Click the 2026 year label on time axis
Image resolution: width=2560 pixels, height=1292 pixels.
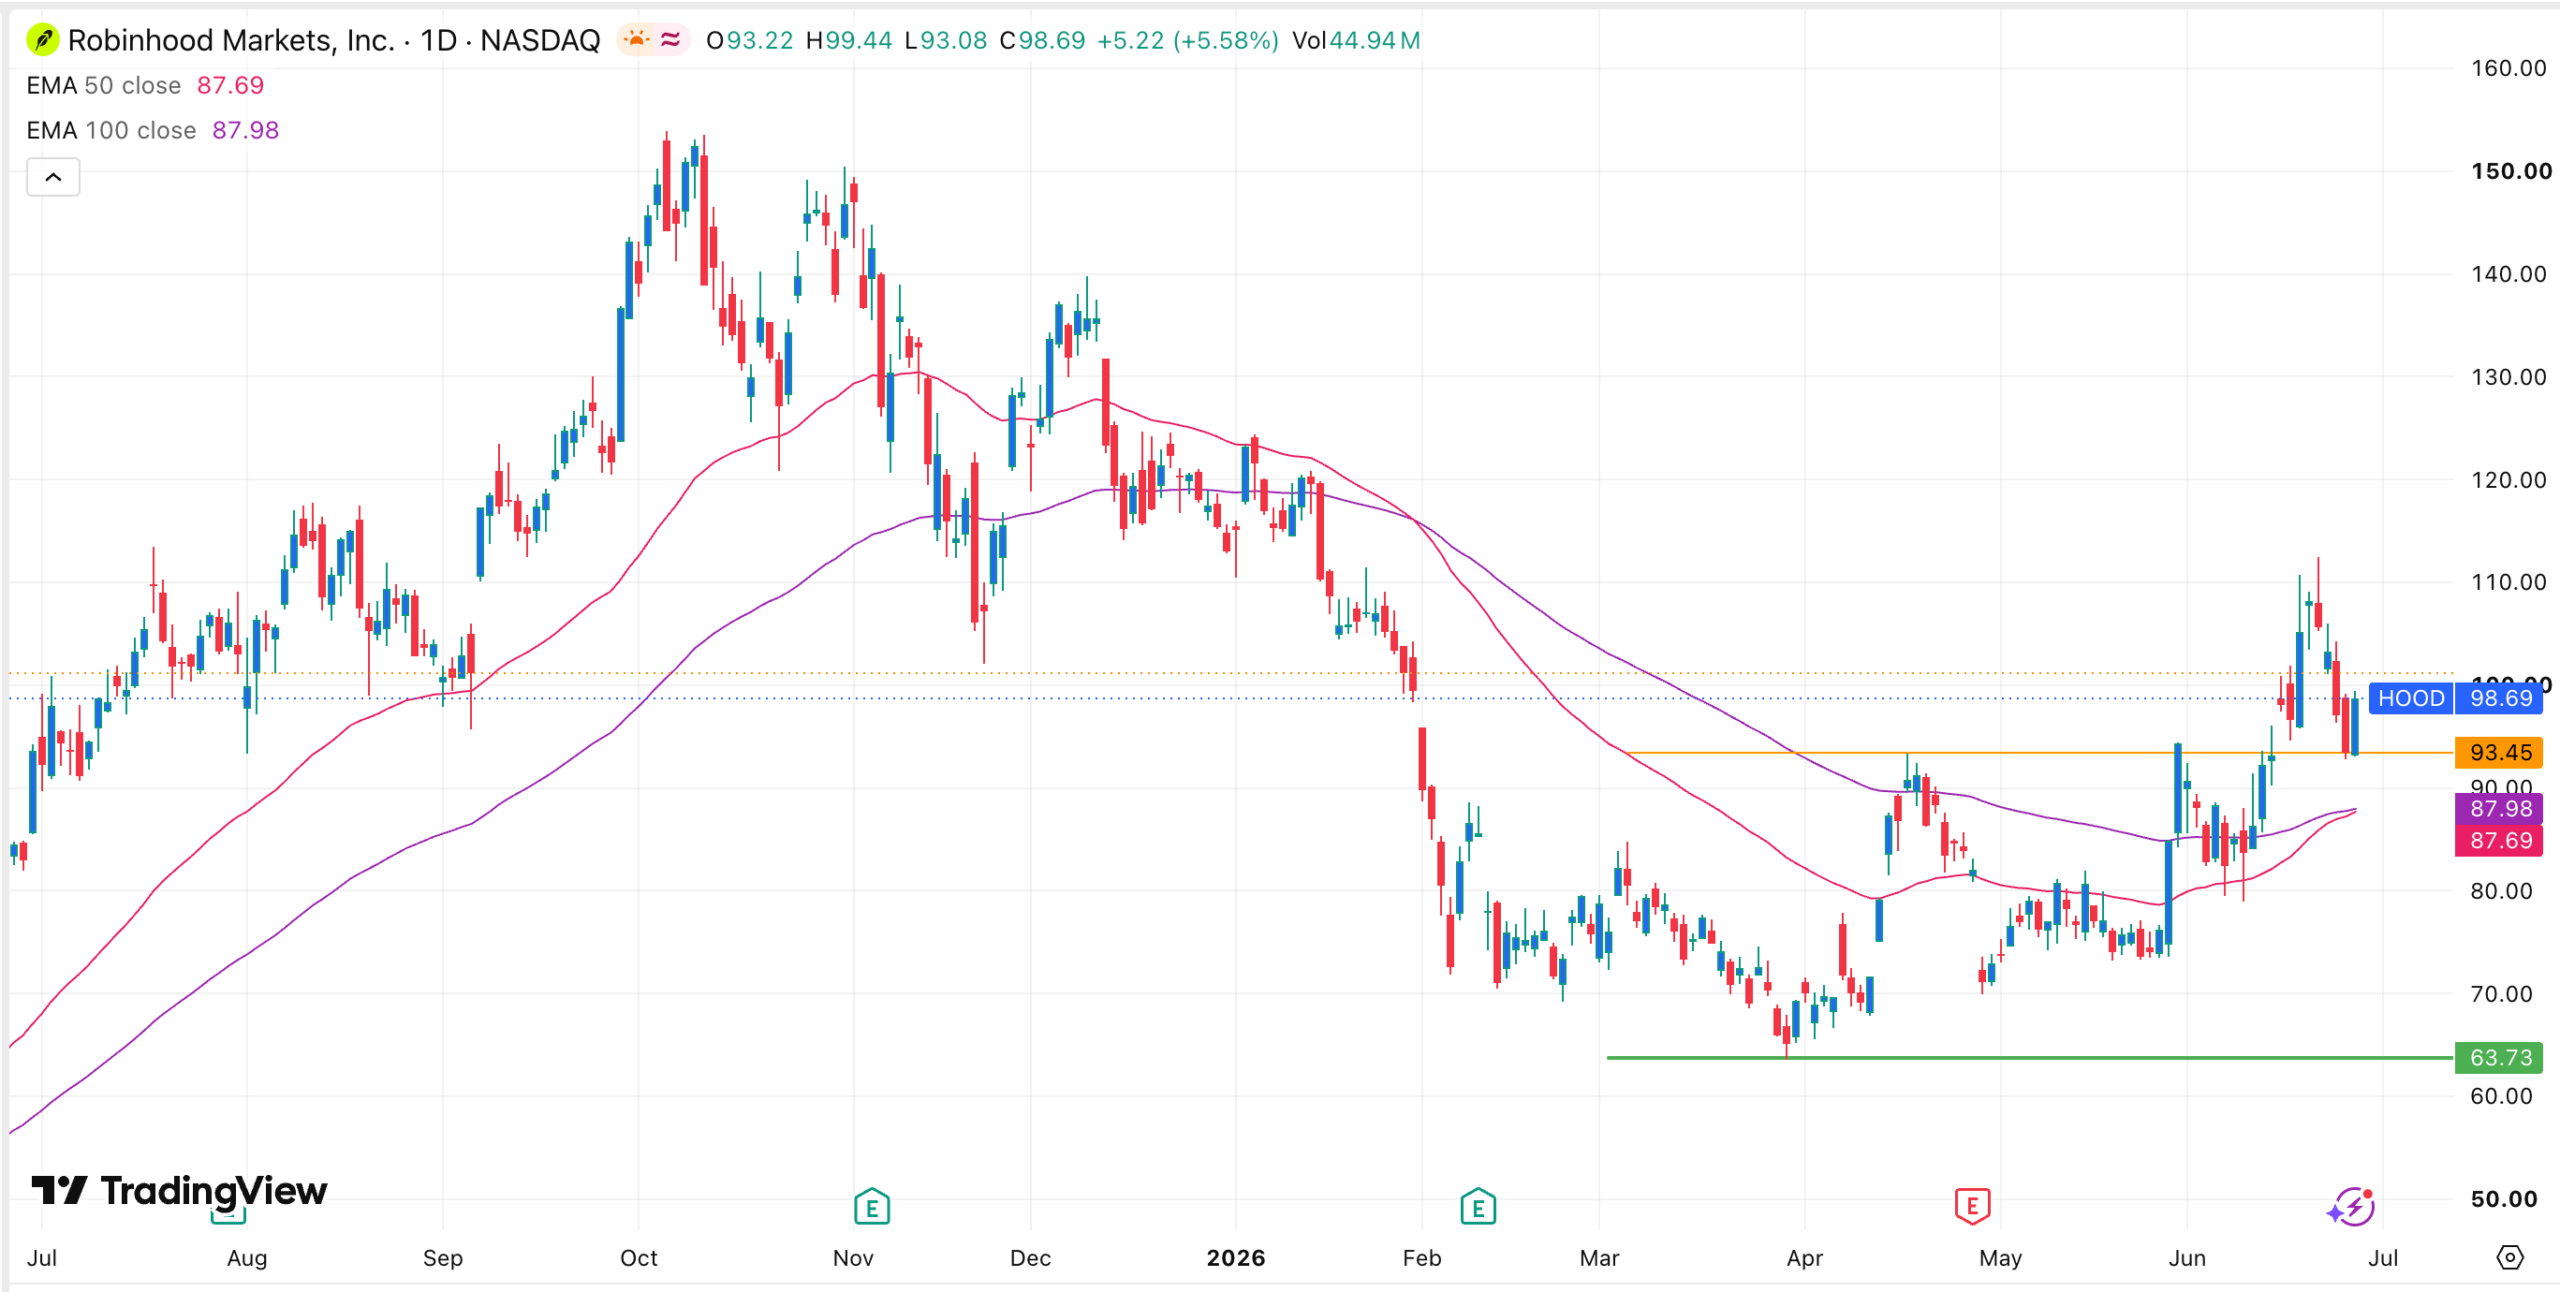tap(1236, 1258)
